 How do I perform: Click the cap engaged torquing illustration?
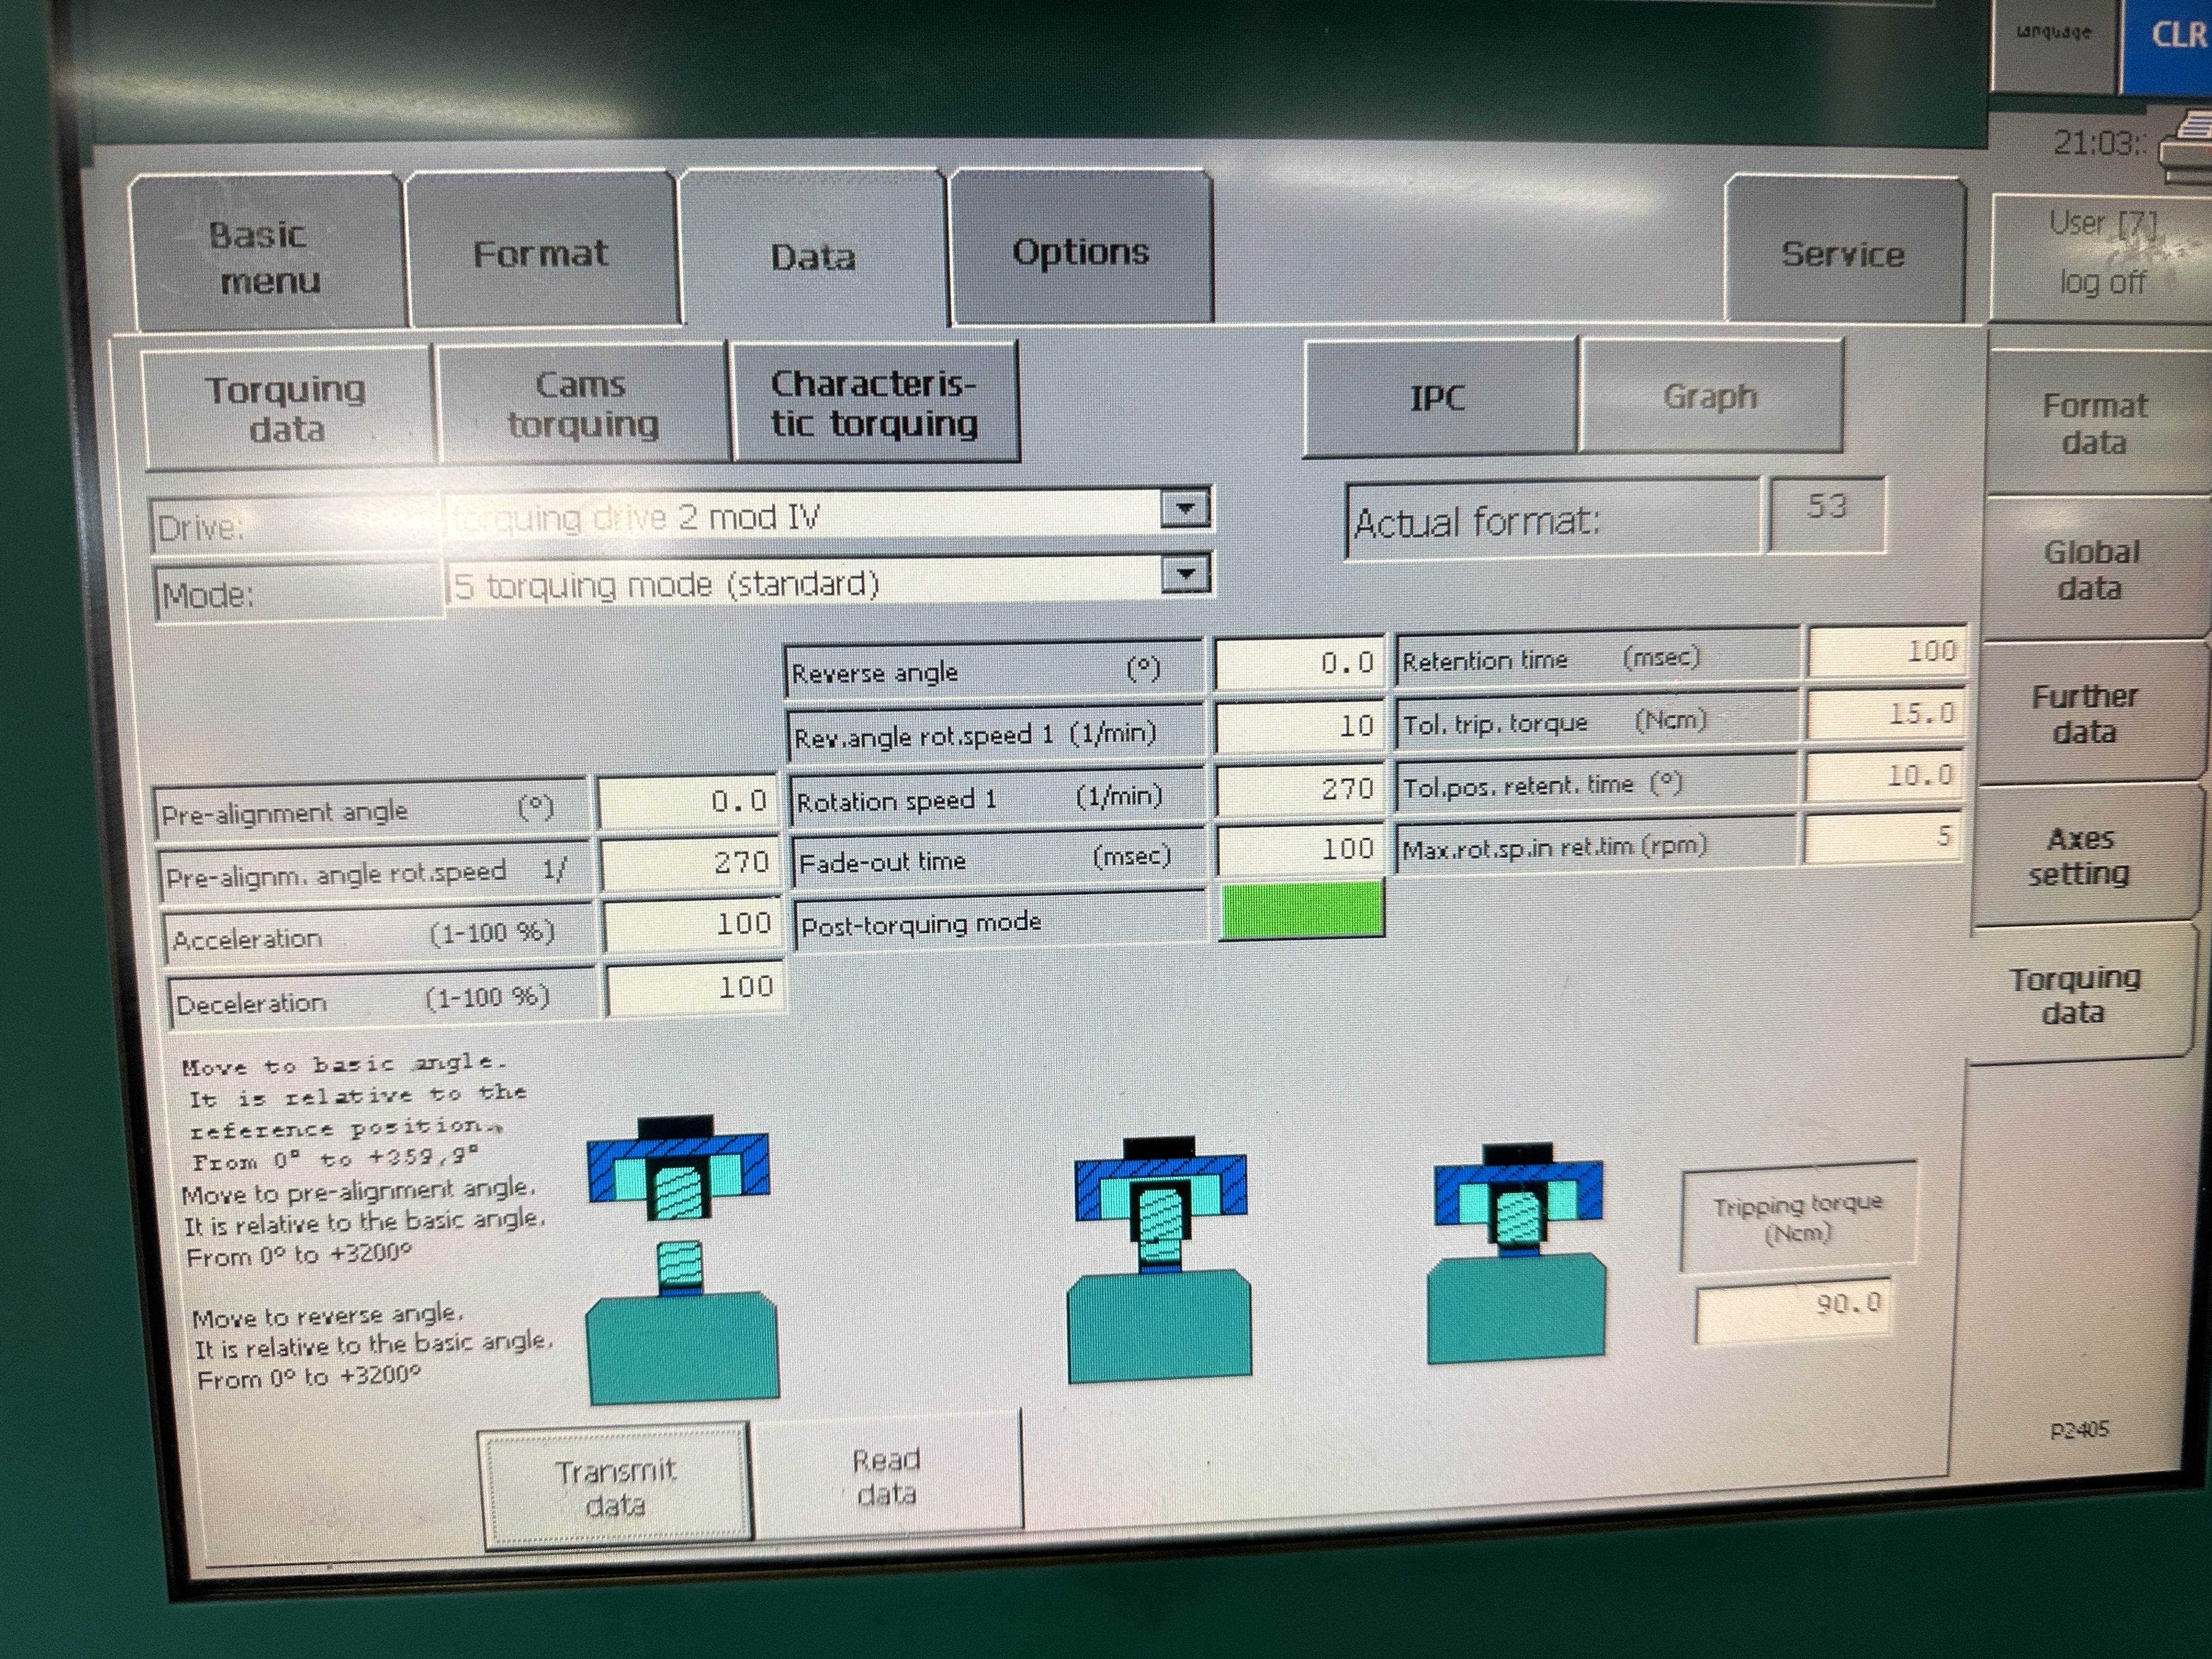[x=1159, y=1262]
